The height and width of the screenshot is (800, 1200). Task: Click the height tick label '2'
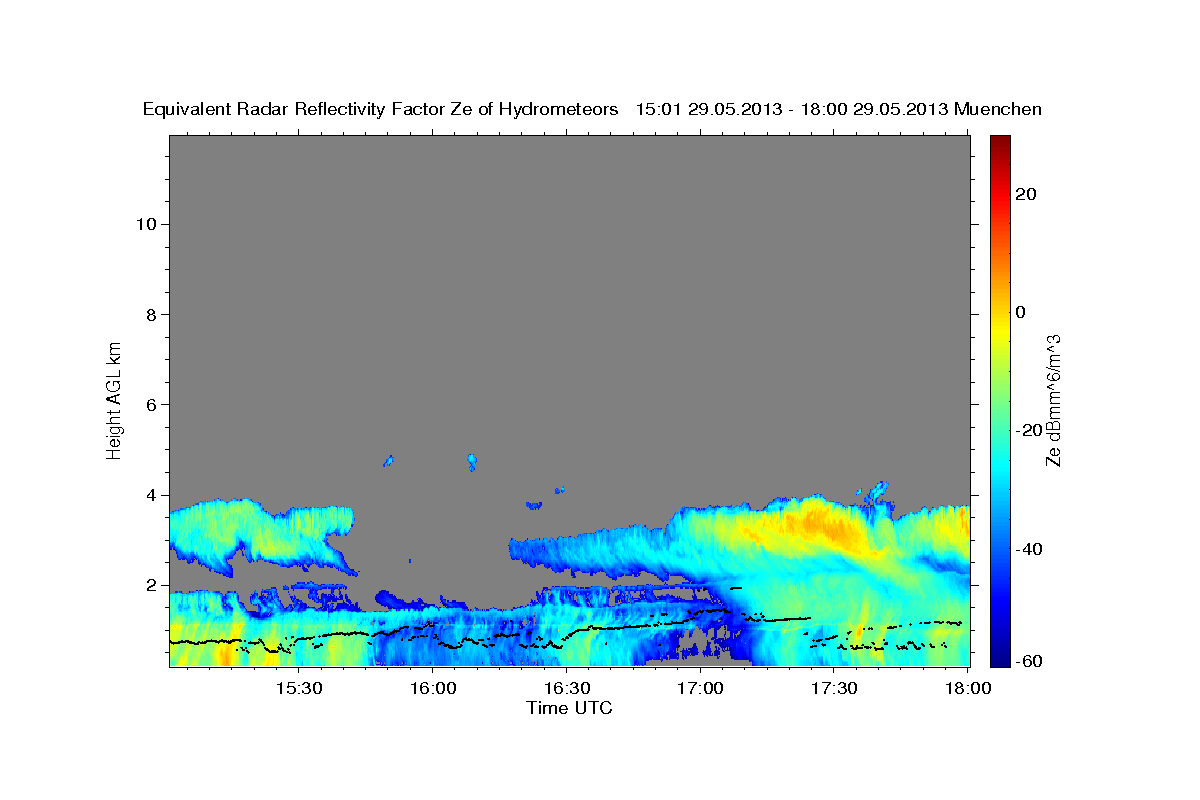point(149,585)
